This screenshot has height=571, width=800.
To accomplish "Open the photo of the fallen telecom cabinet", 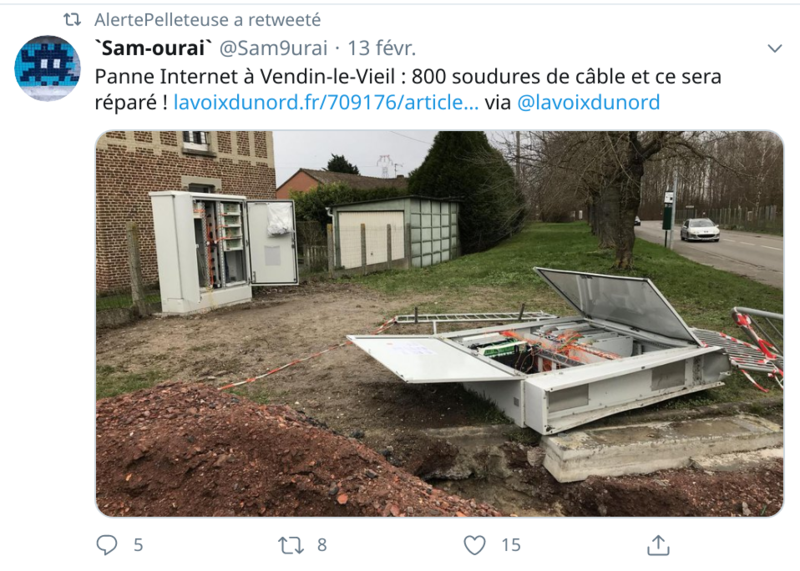I will (x=439, y=324).
